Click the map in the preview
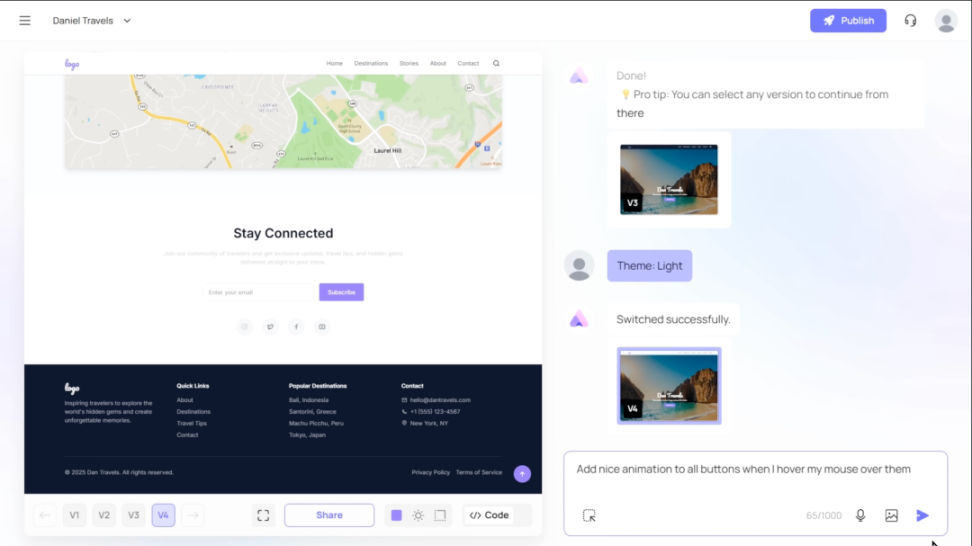 (283, 121)
